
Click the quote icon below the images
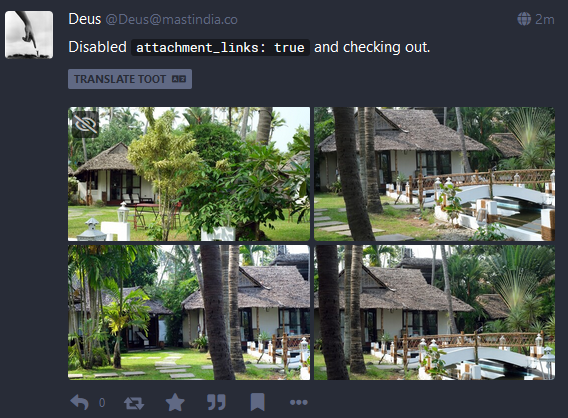[x=216, y=402]
